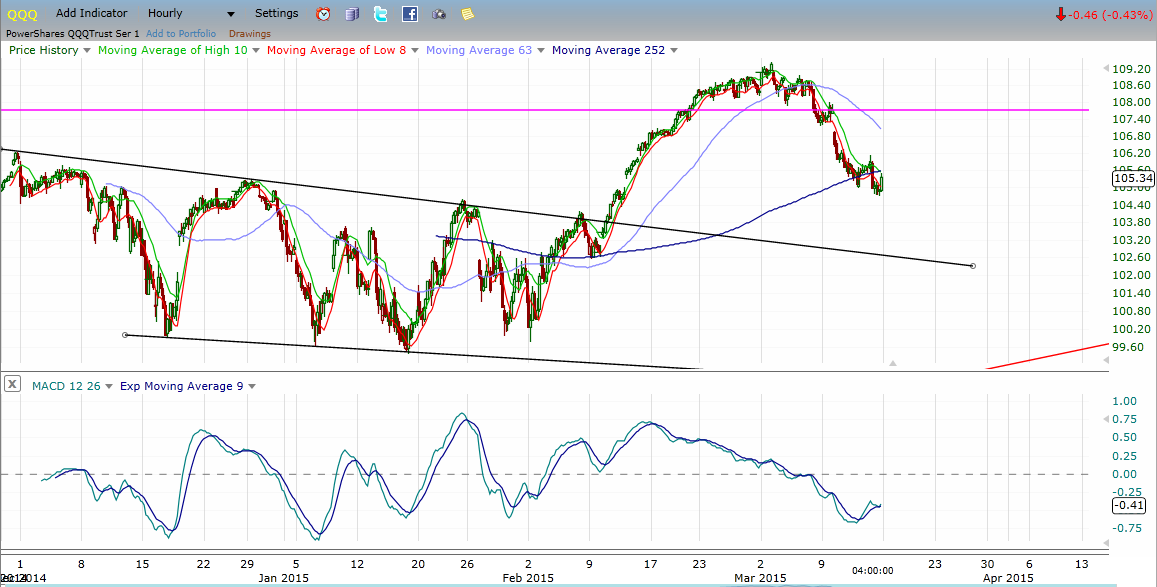Click the QQQ ticker symbol

21,14
